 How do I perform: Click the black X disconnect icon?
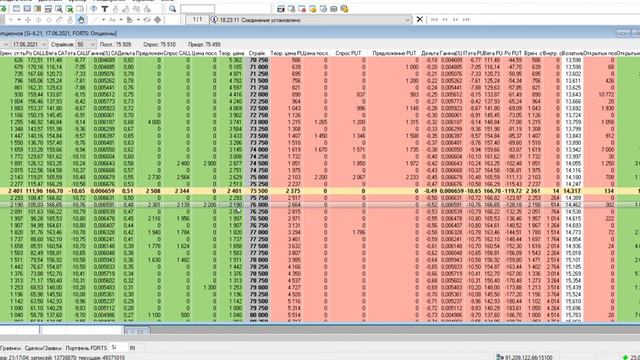click(x=420, y=19)
